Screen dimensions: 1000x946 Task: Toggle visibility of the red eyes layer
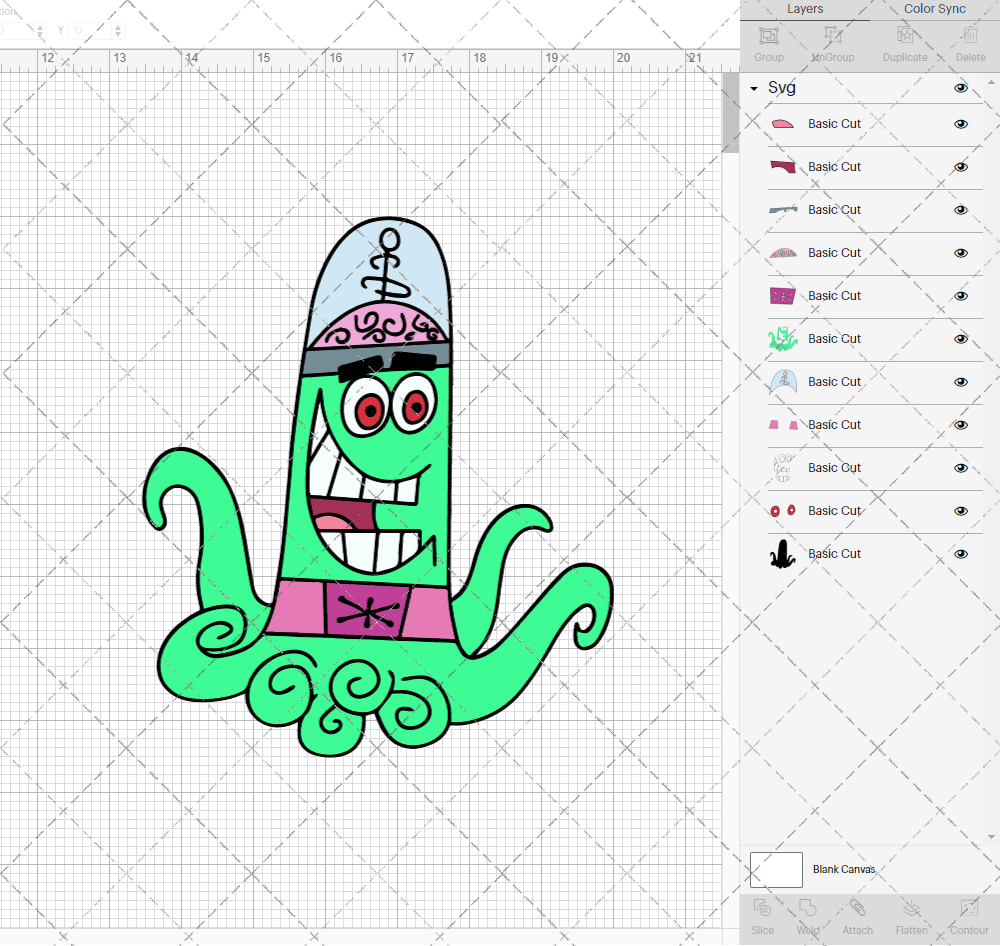[x=961, y=511]
